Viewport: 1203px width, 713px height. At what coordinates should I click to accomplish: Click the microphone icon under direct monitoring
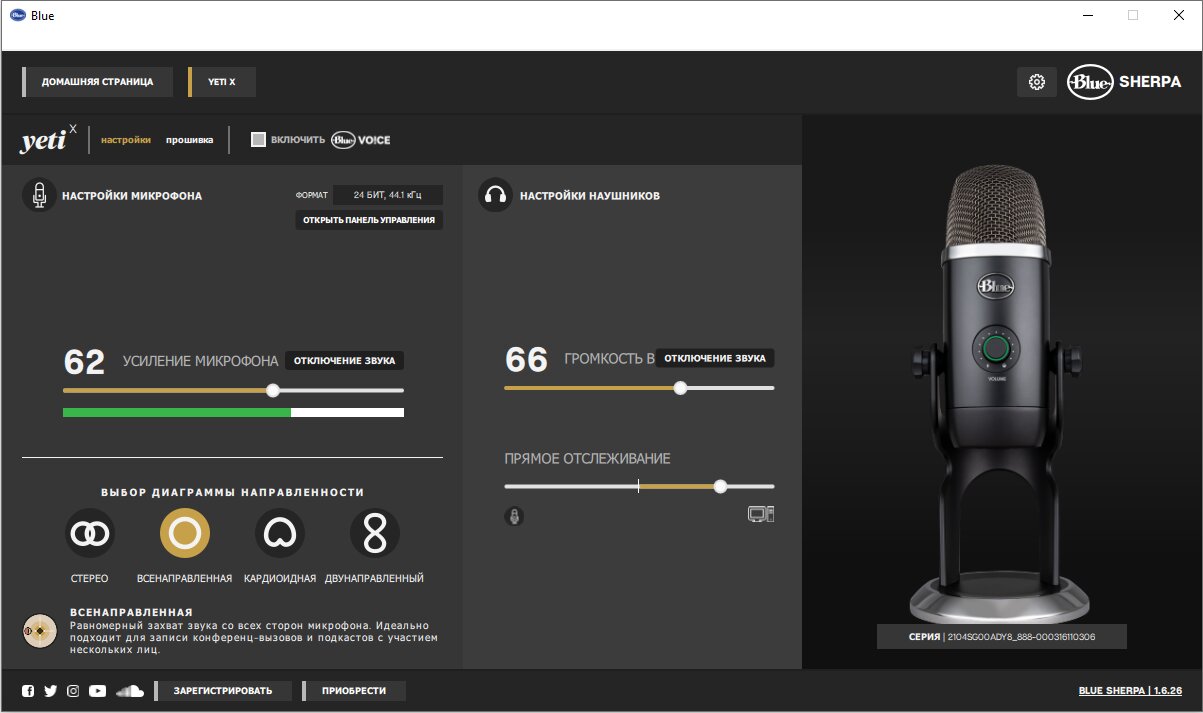[514, 516]
